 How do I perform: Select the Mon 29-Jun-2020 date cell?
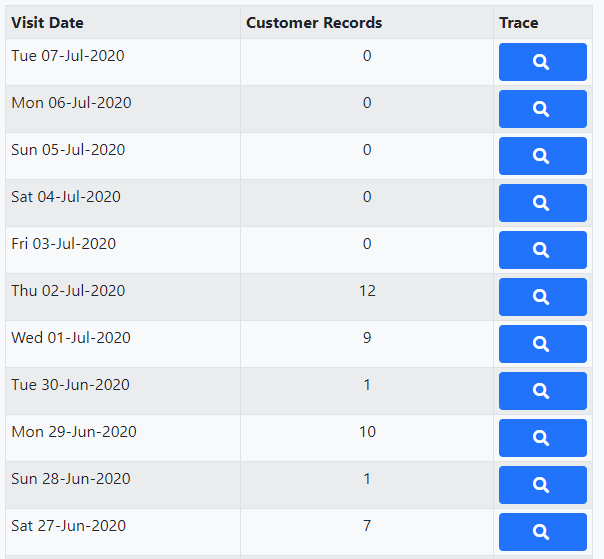[x=123, y=438]
